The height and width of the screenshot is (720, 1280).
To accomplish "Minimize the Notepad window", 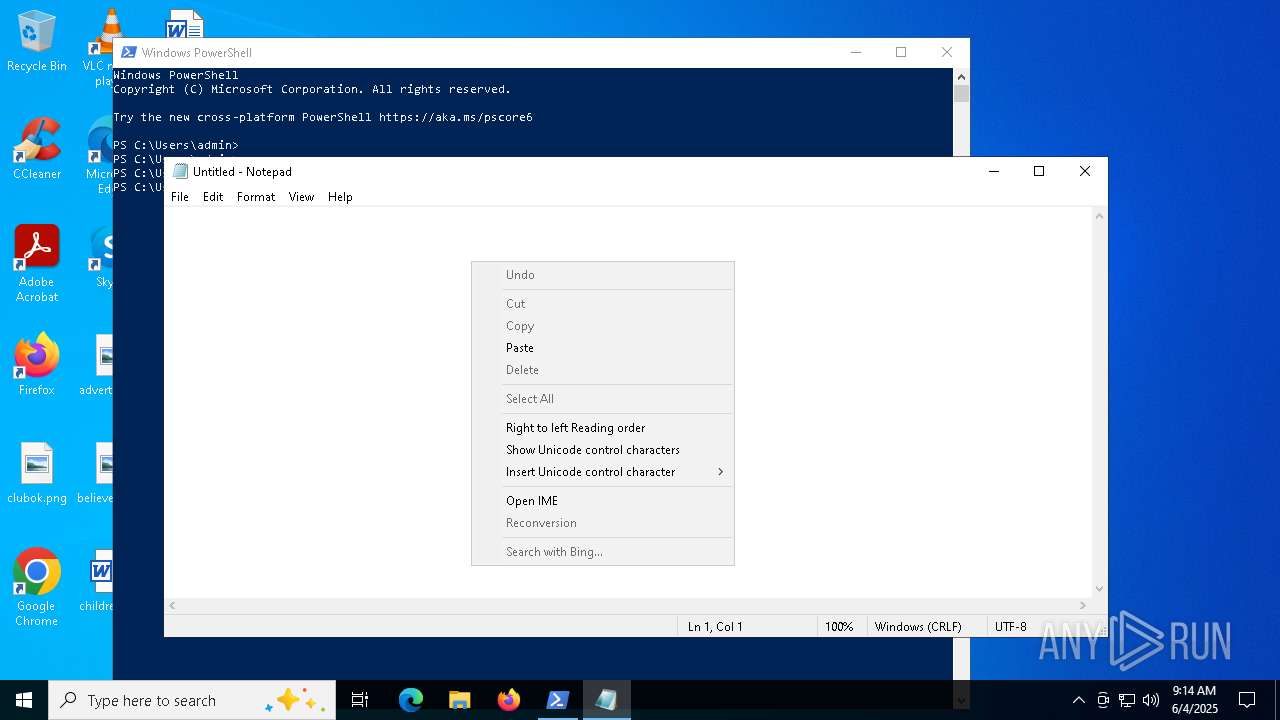I will [x=993, y=171].
